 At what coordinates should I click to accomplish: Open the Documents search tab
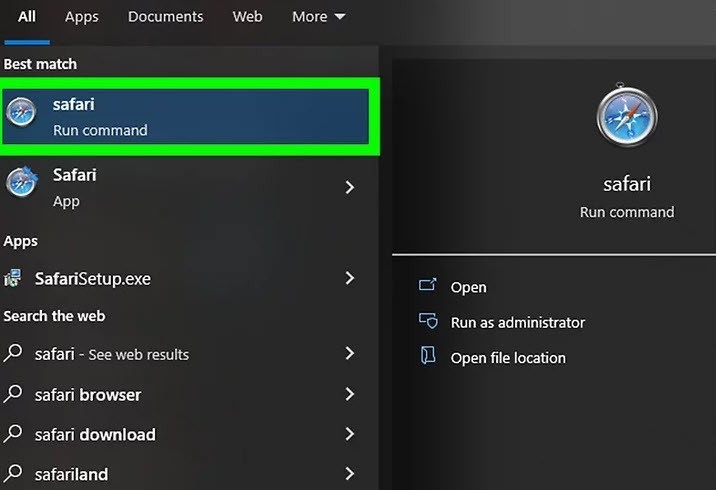(x=165, y=17)
